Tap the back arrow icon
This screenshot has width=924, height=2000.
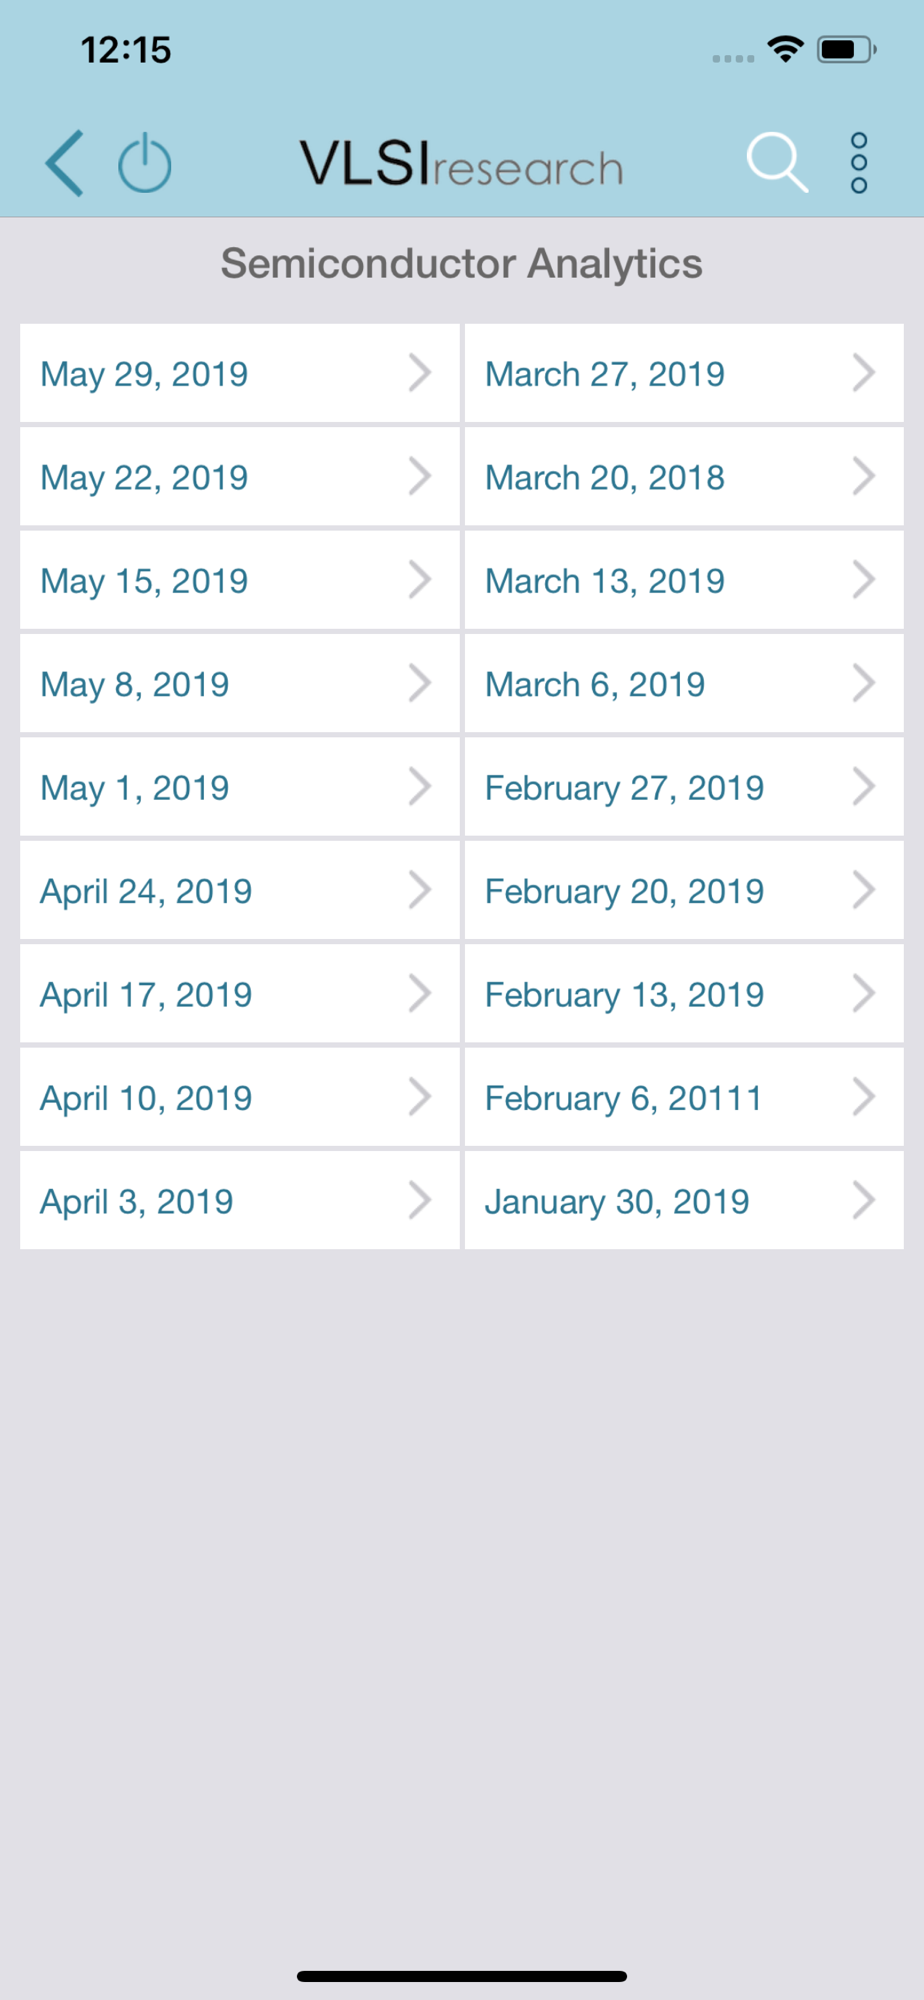pos(65,163)
